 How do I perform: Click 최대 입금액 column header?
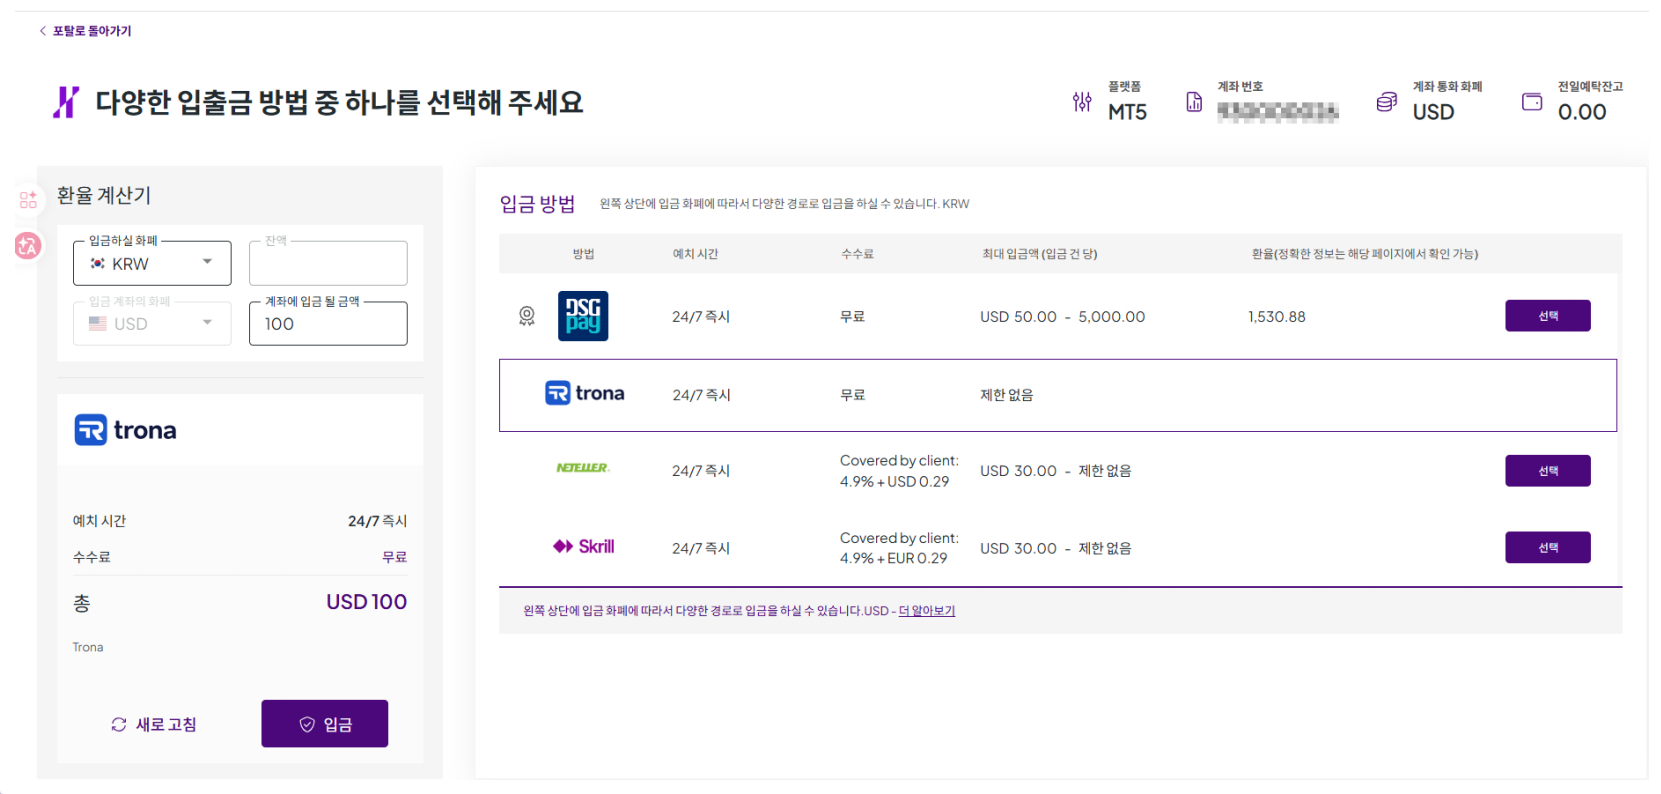pos(1040,254)
